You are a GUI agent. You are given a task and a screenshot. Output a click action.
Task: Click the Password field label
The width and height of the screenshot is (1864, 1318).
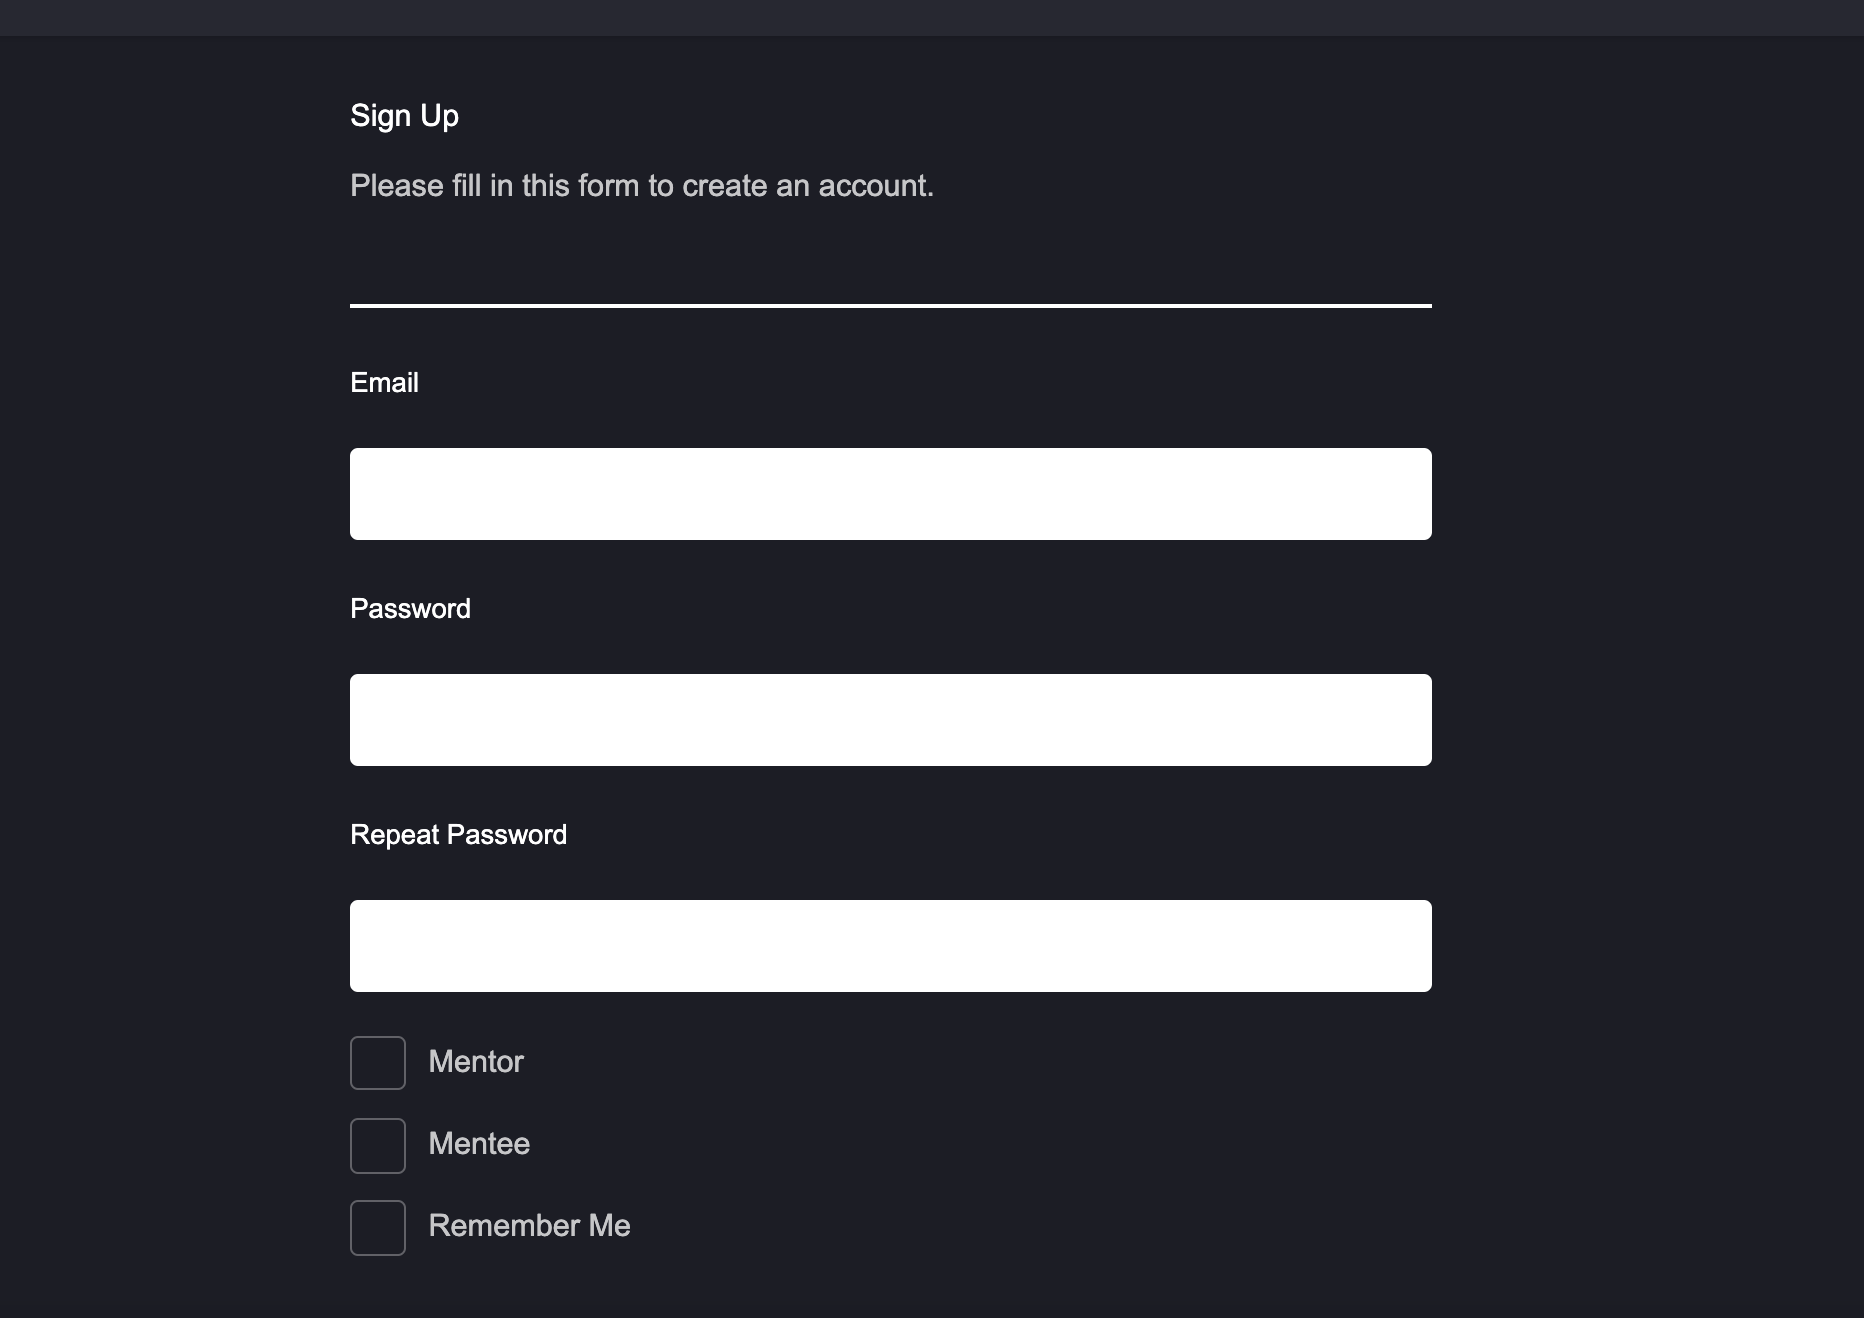410,609
